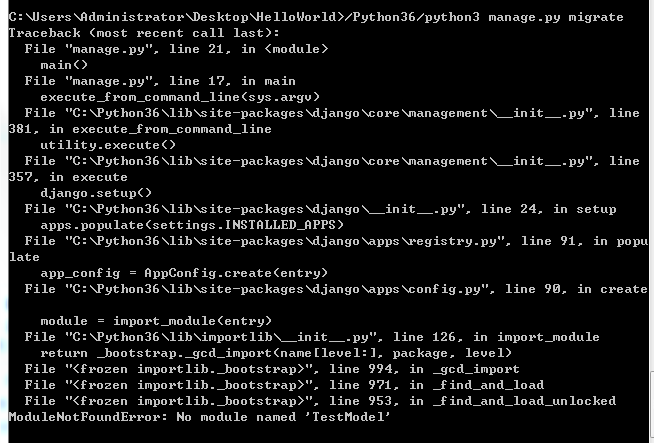
Task: Click the 'Traceback (most recent call last)' line
Action: [144, 33]
